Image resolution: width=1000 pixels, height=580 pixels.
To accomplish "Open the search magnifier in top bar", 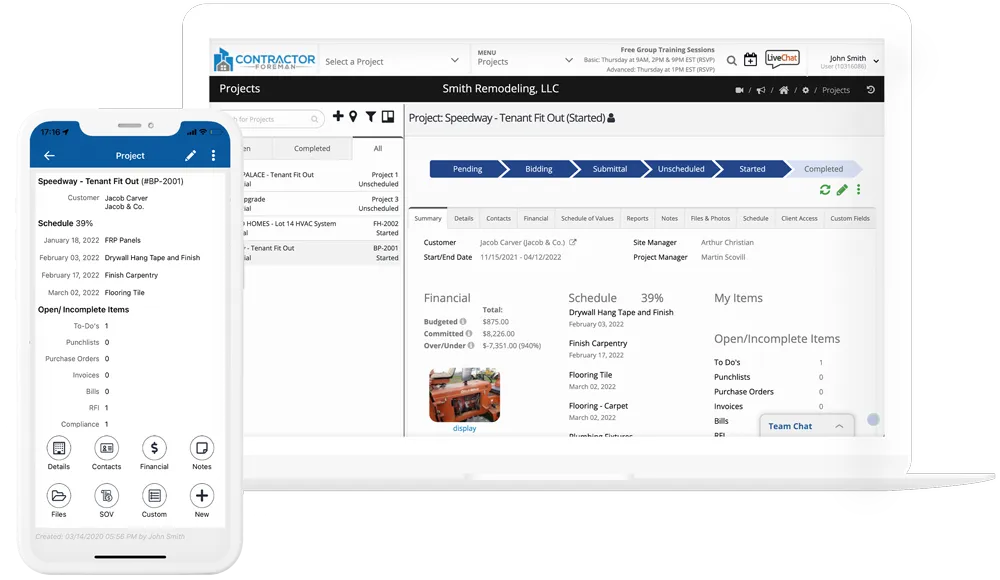I will pos(732,61).
